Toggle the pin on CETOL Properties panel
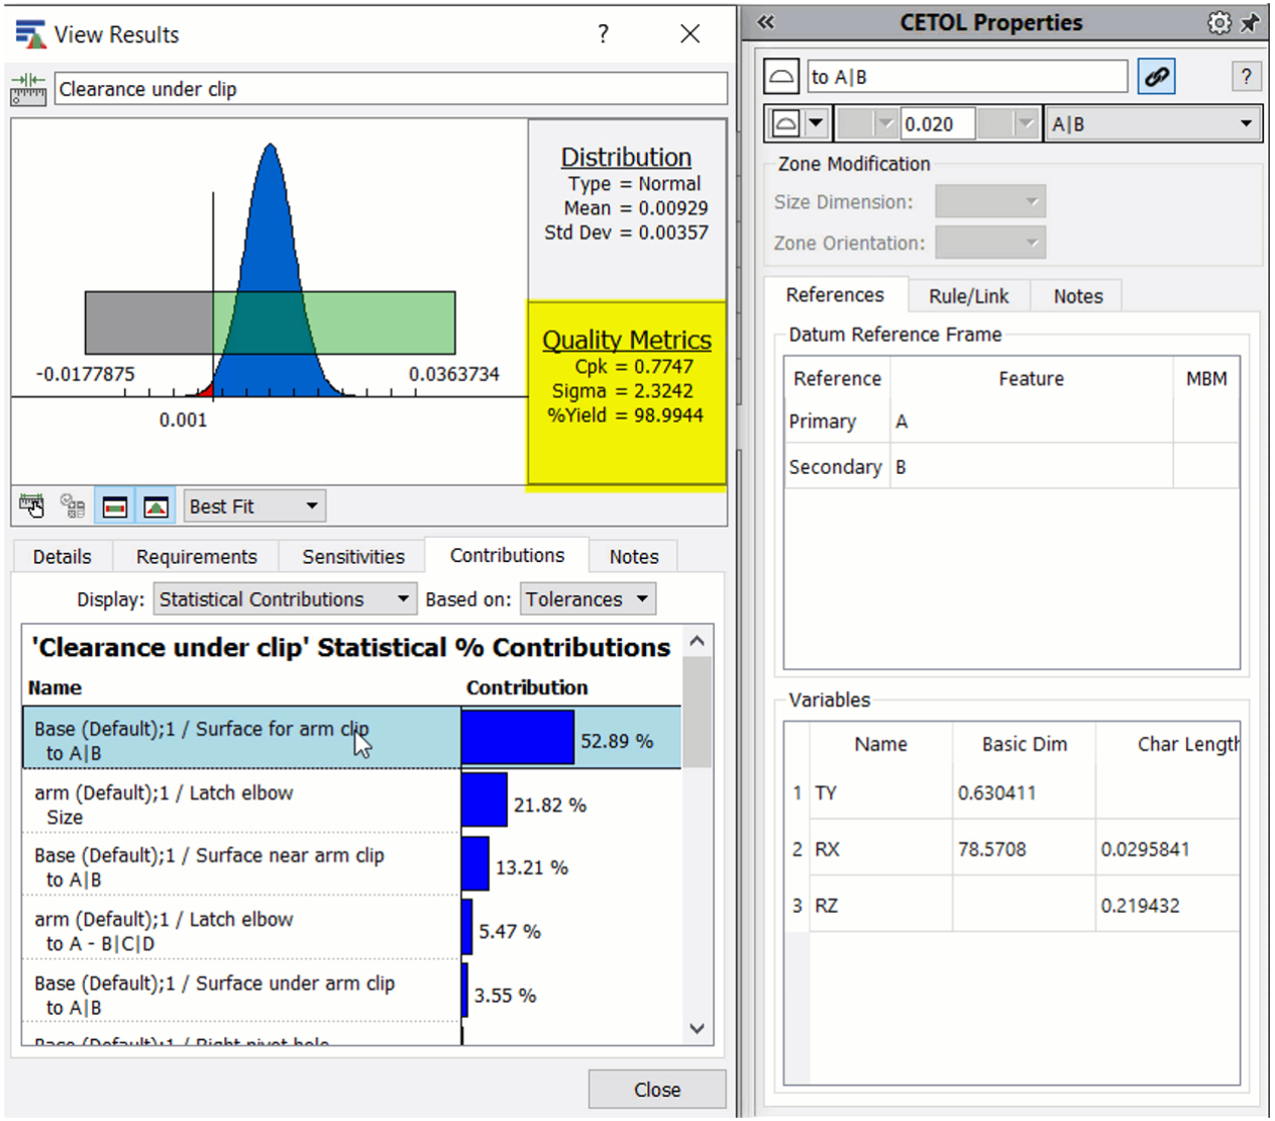 click(x=1252, y=21)
